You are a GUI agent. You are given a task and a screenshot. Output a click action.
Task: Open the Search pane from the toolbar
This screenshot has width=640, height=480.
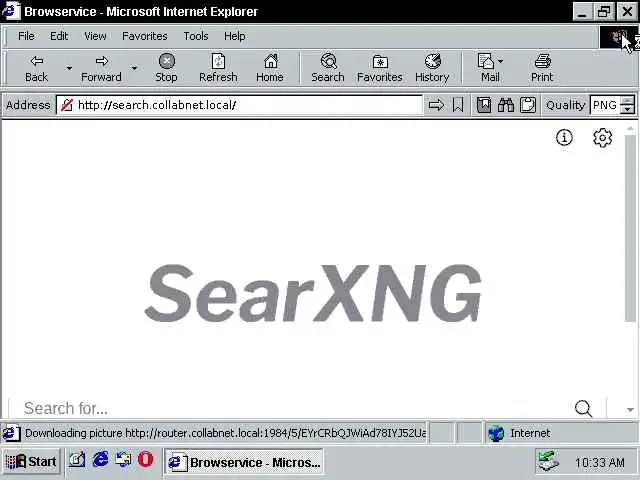pyautogui.click(x=328, y=69)
